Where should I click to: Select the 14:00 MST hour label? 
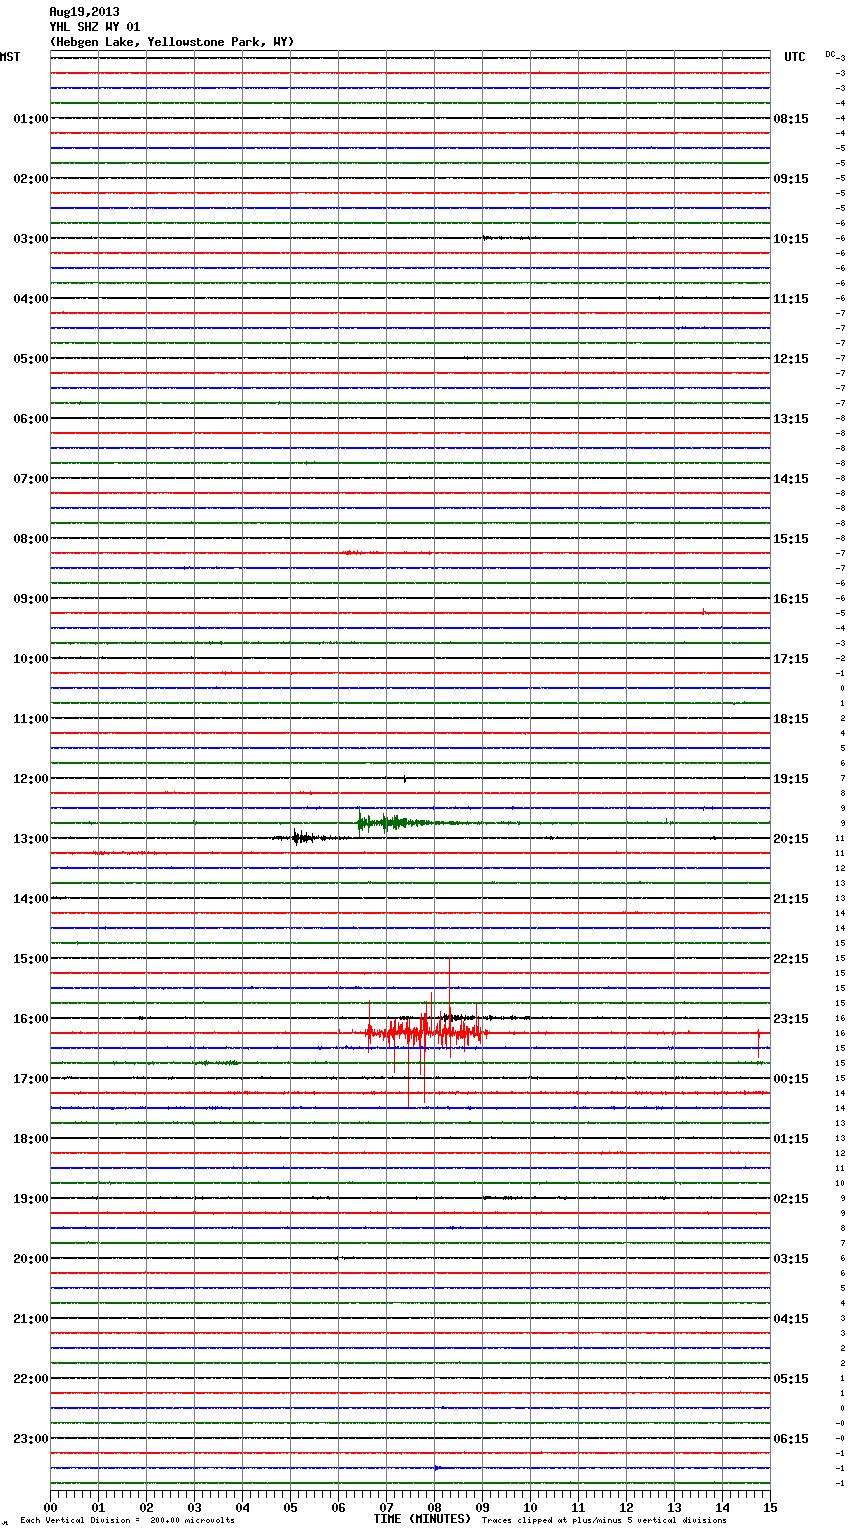coord(31,899)
